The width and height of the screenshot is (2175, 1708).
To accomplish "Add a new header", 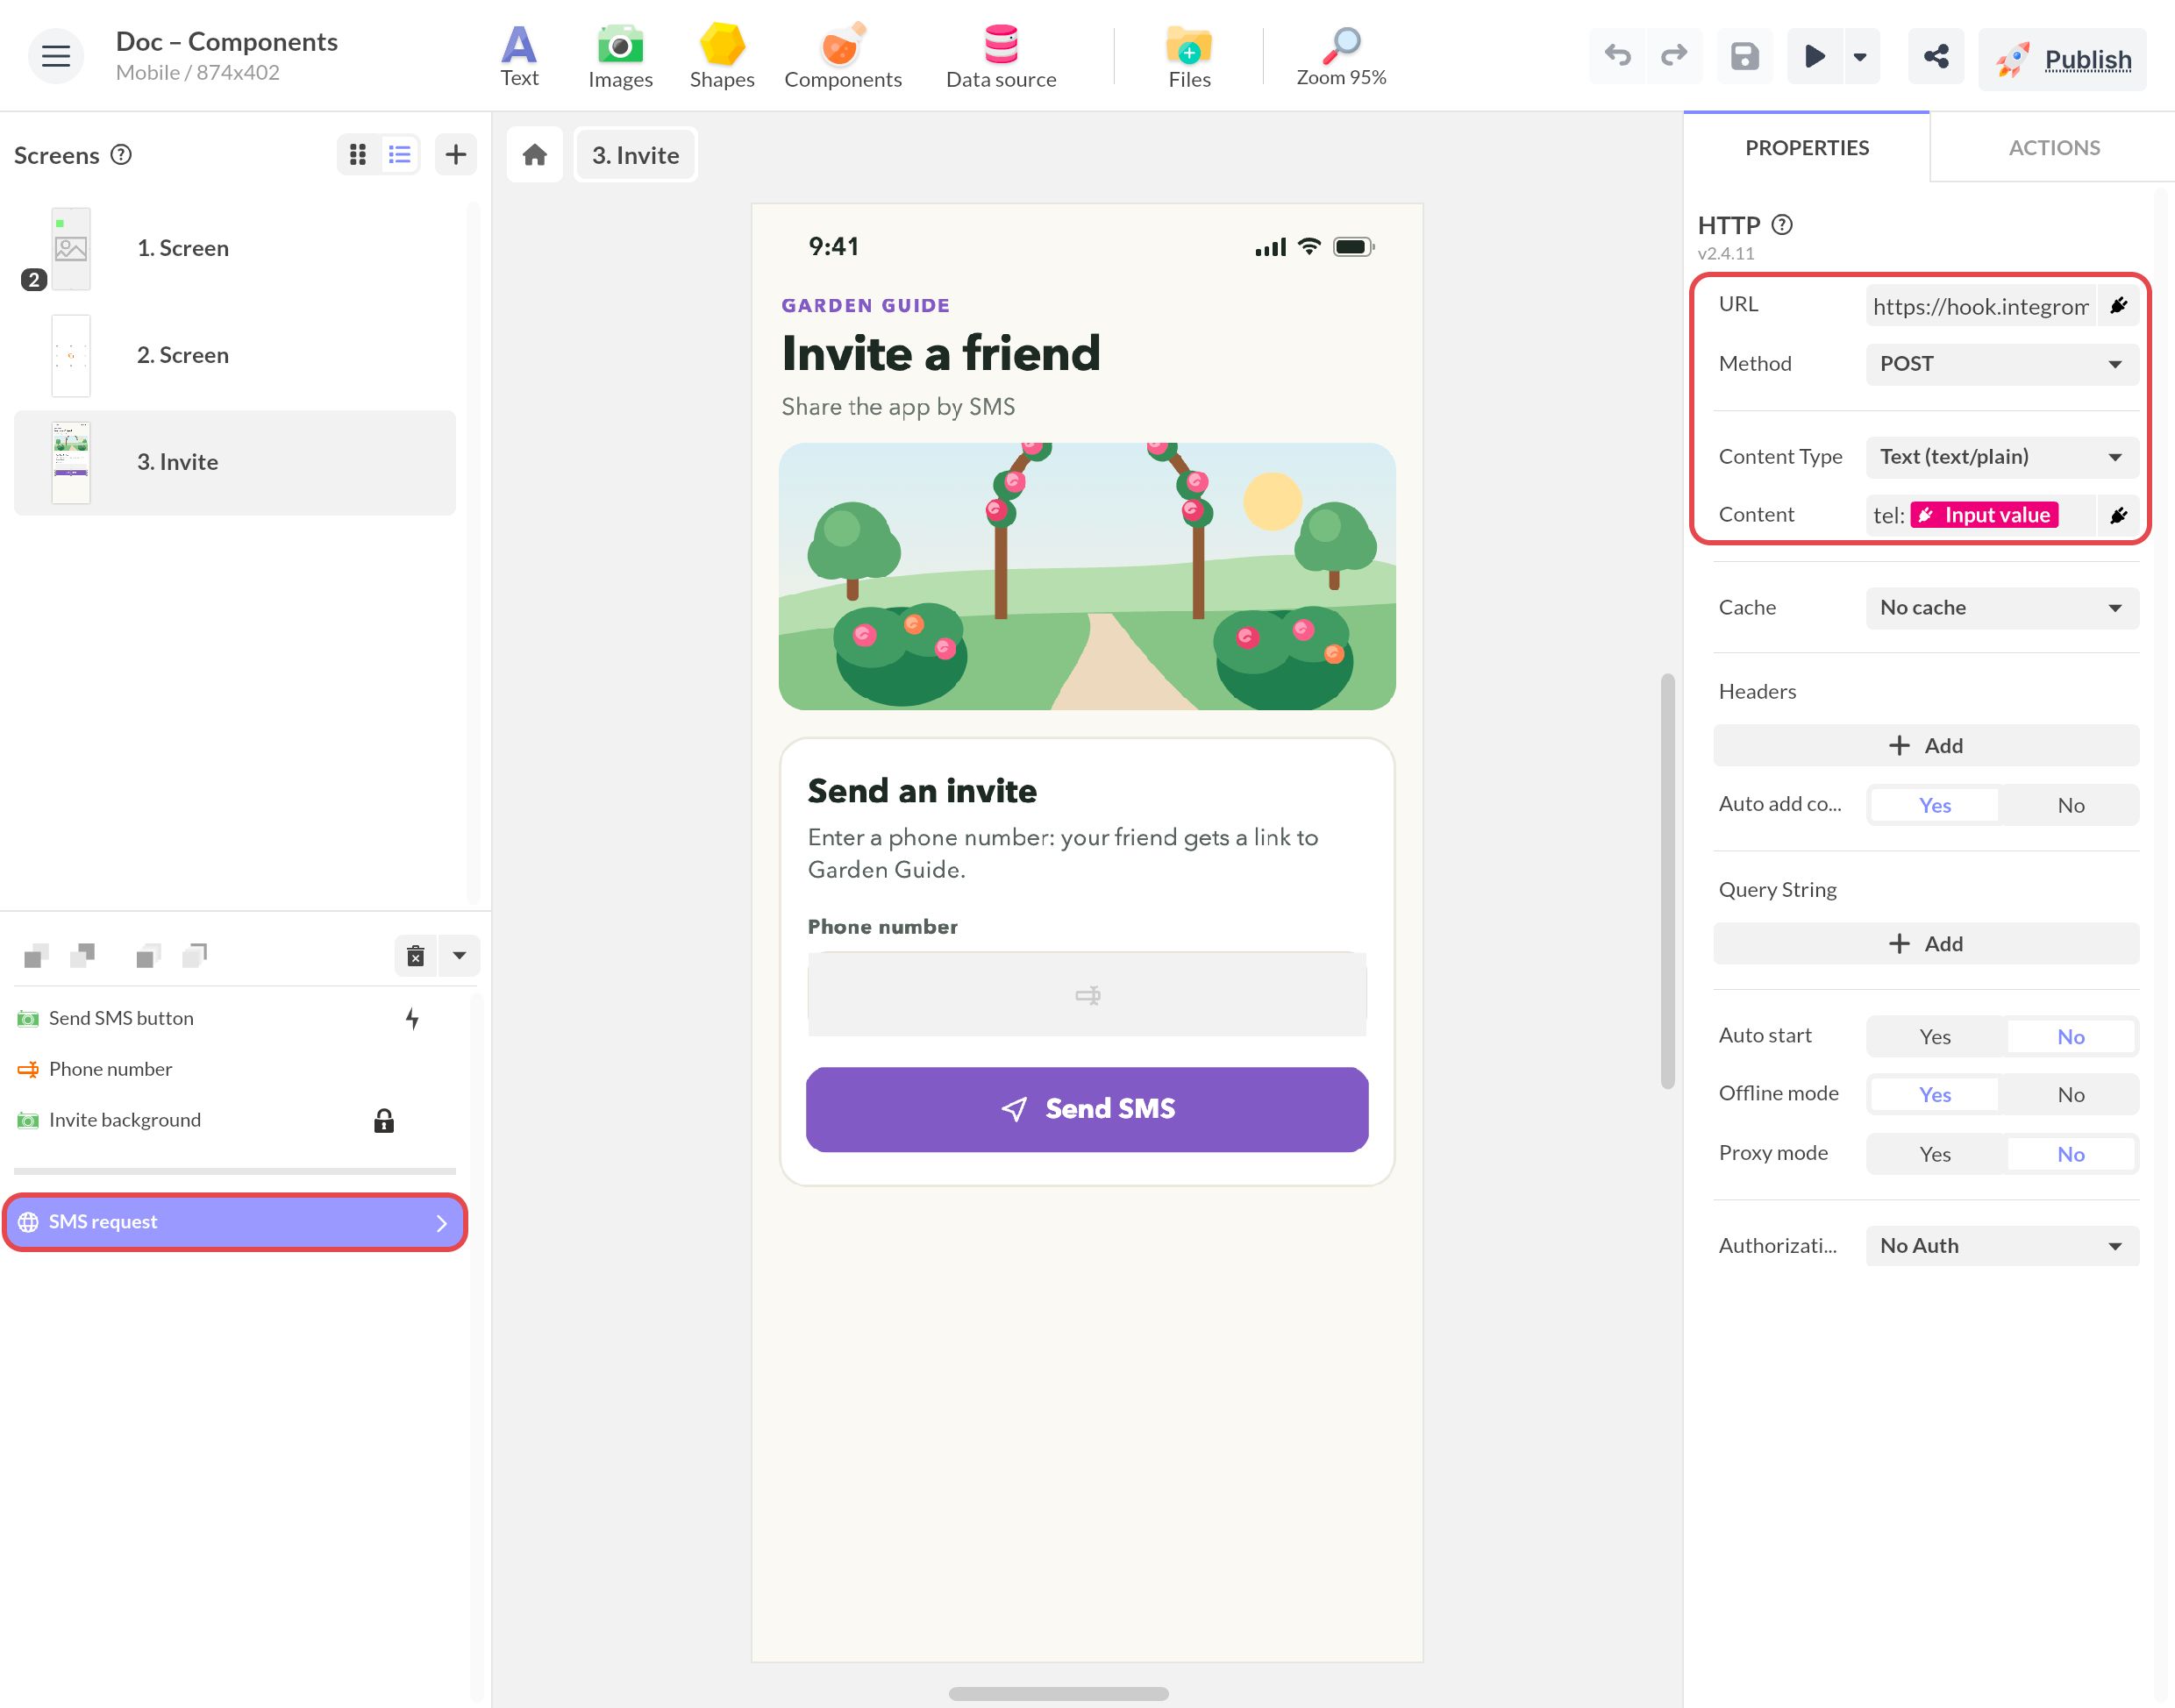I will 1926,746.
